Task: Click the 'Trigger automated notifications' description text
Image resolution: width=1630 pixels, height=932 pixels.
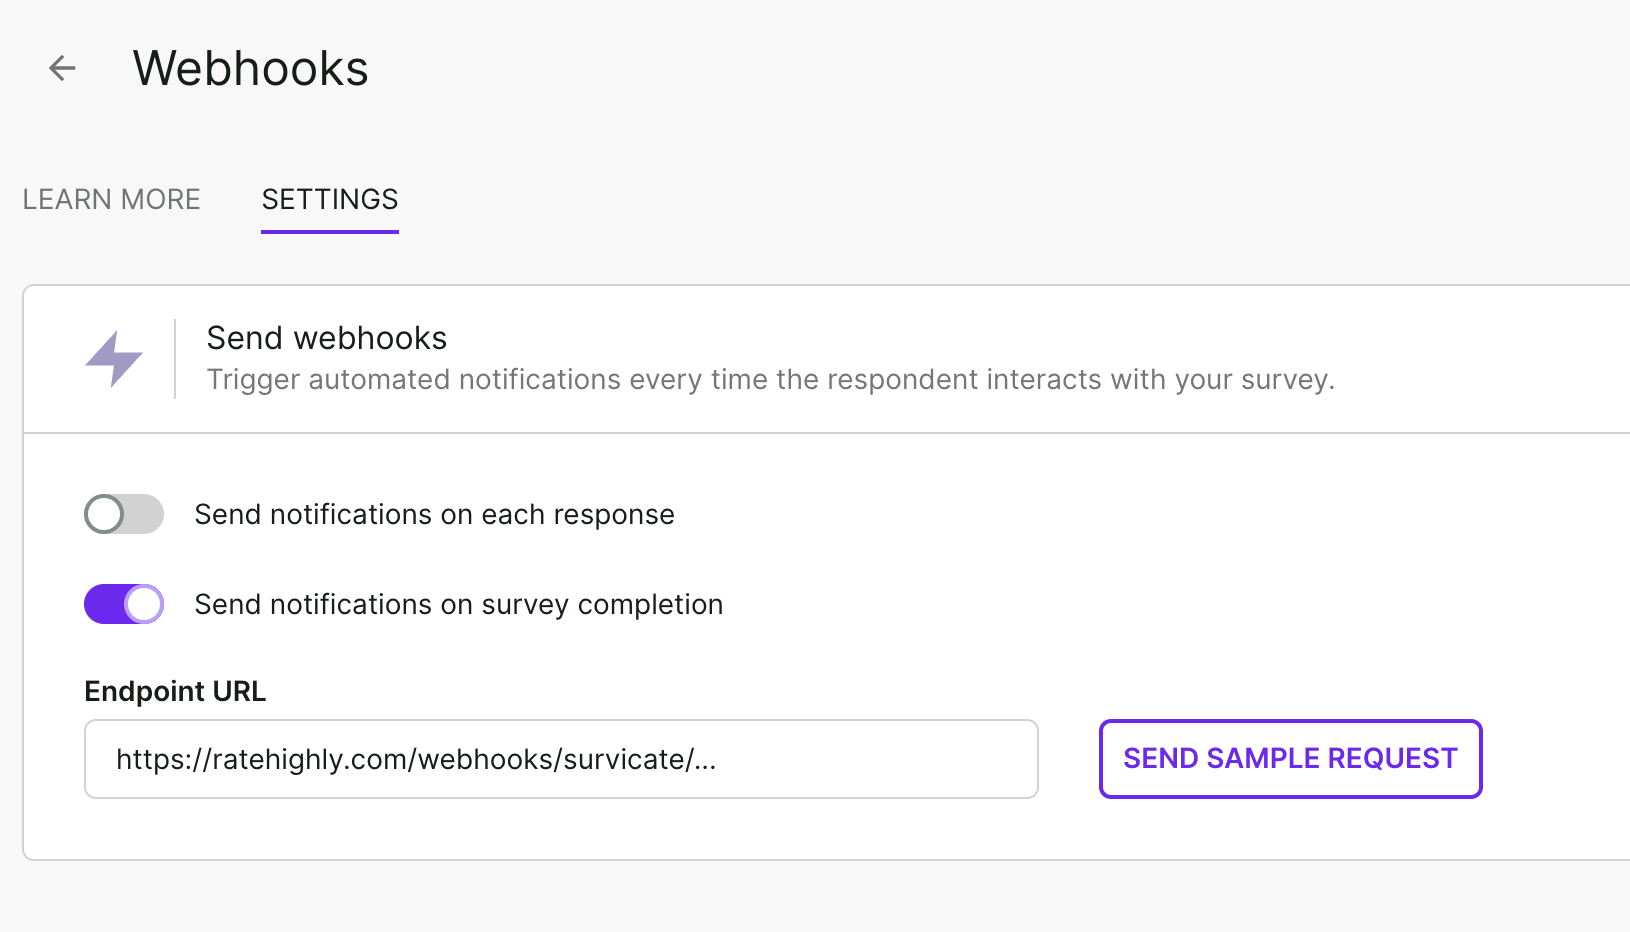Action: (770, 380)
